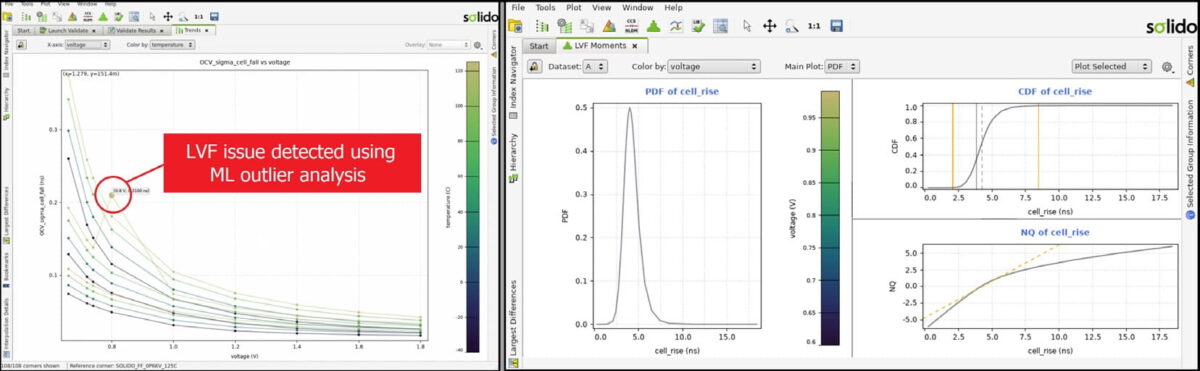This screenshot has height=371, width=1200.
Task: Select the pan (four-arrow) tool in the right window
Action: click(x=769, y=26)
